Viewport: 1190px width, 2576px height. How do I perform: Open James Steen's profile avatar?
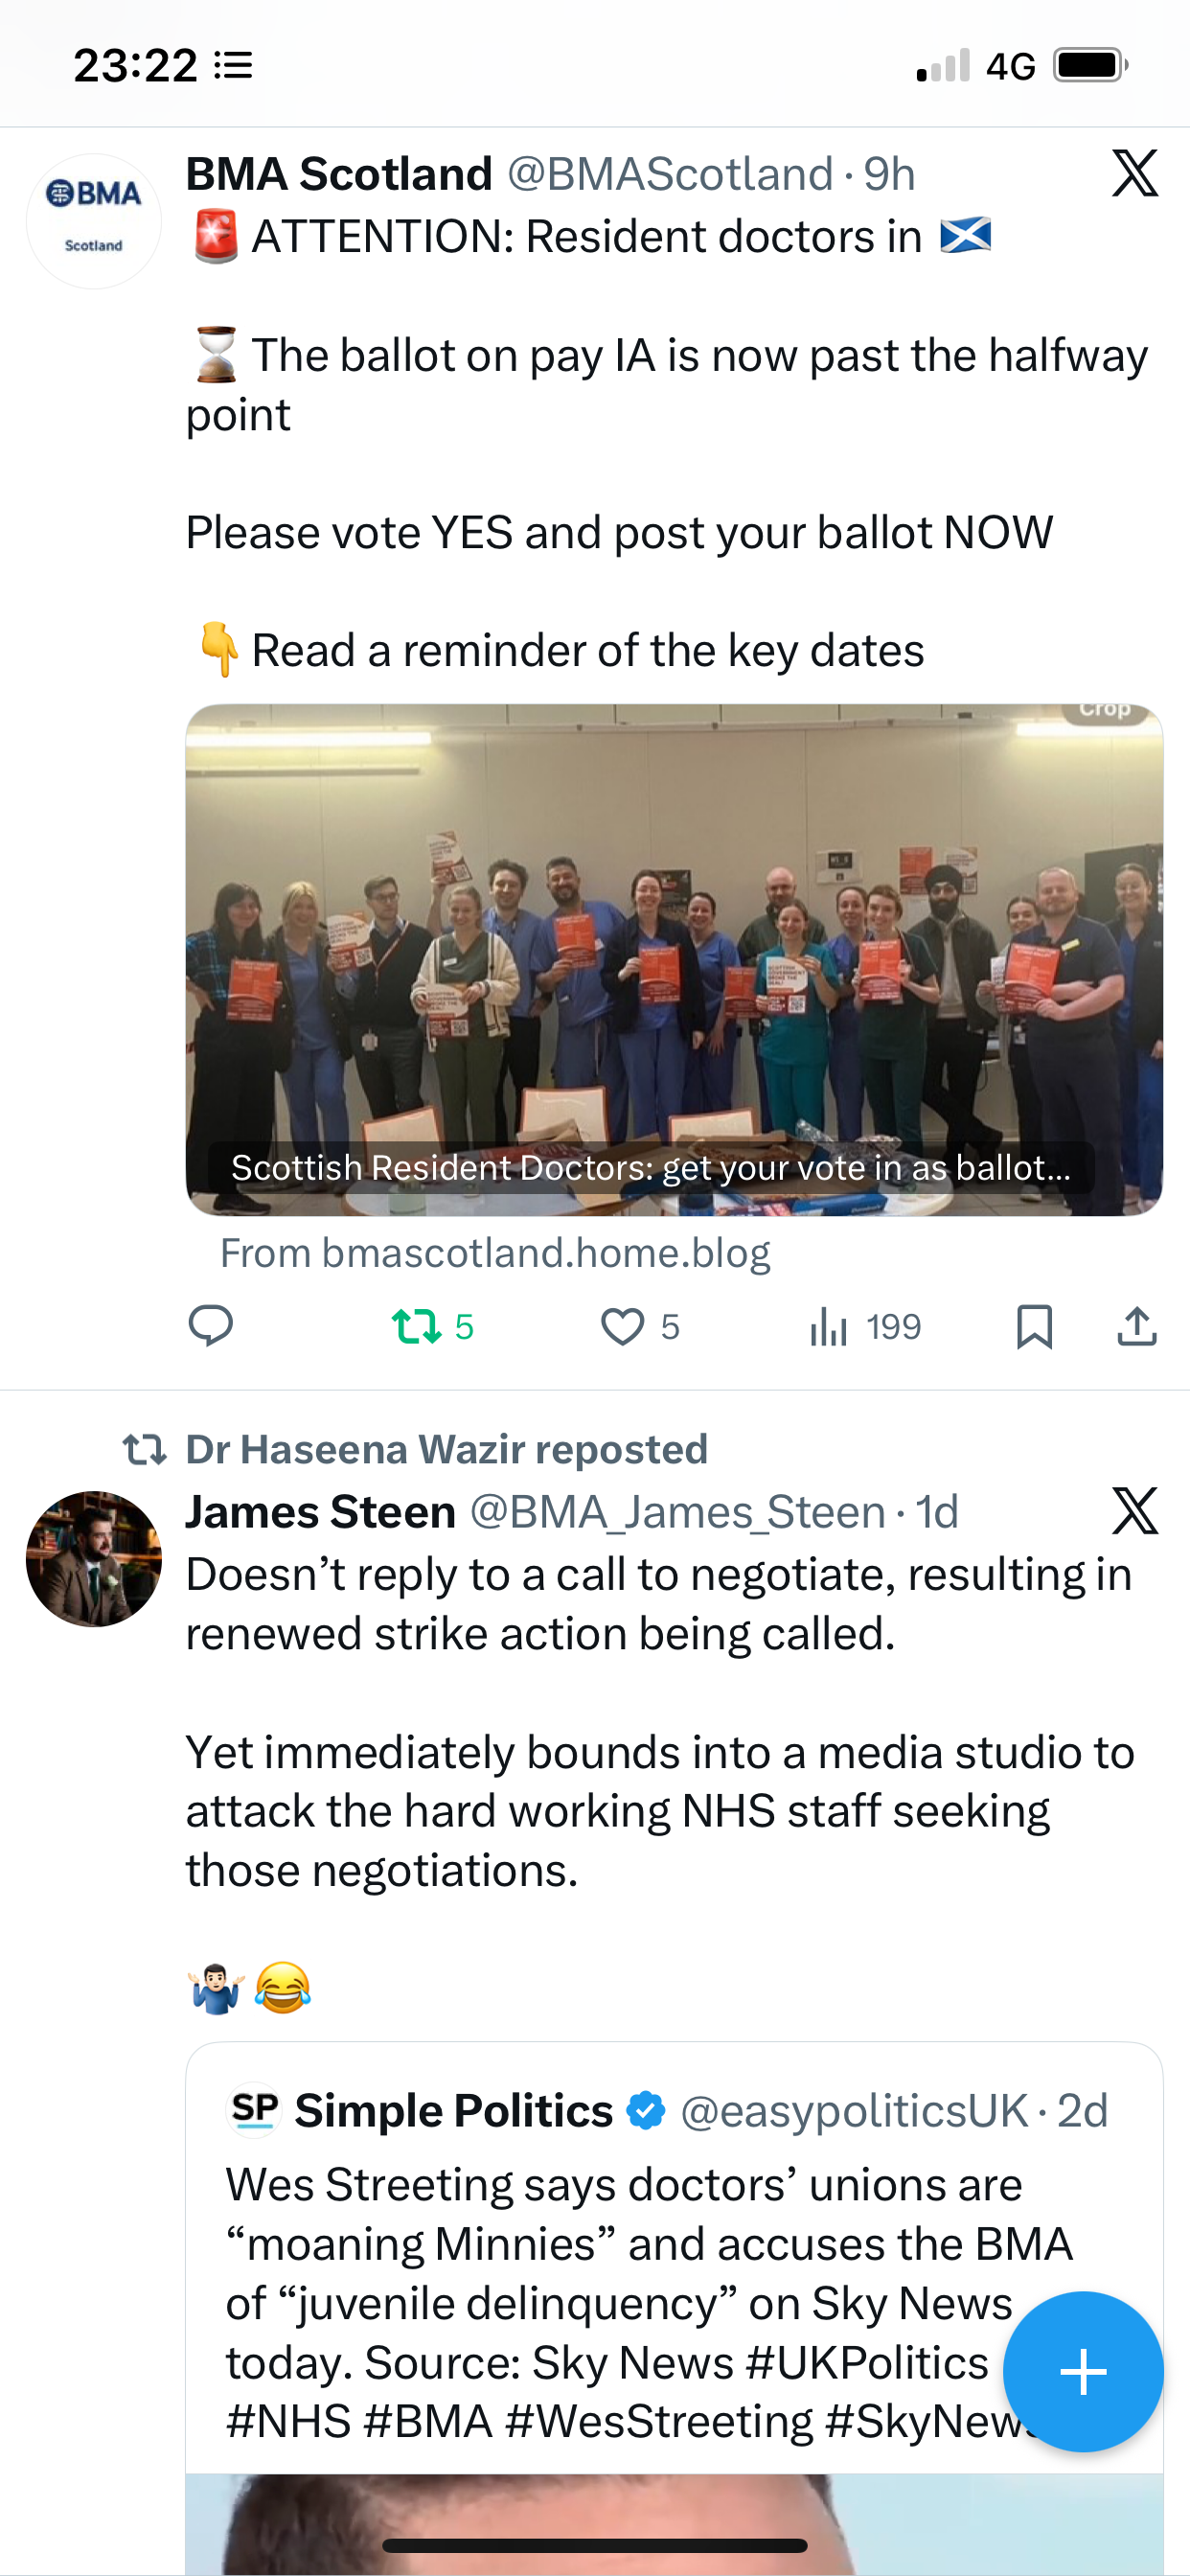[x=94, y=1558]
